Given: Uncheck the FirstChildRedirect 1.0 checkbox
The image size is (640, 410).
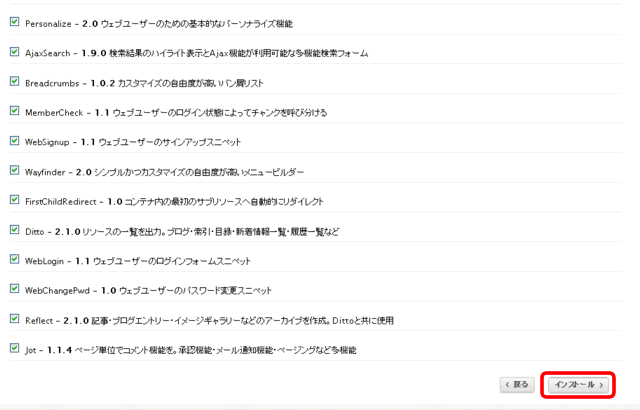Looking at the screenshot, I should (14, 200).
